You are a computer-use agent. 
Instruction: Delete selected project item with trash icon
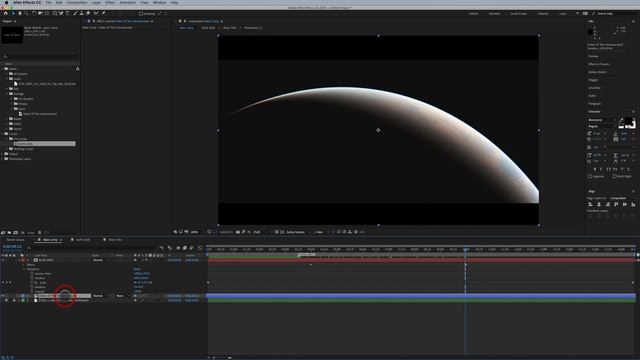tap(40, 232)
